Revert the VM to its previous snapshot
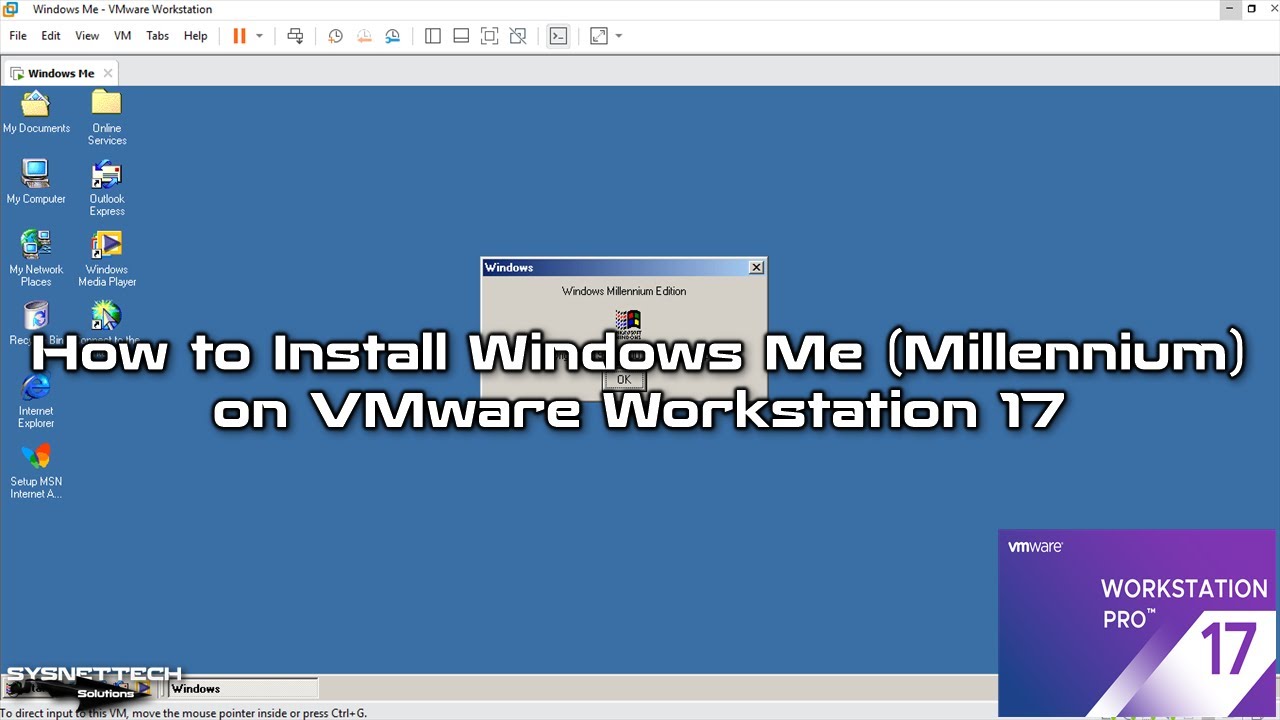Image resolution: width=1280 pixels, height=720 pixels. pos(364,36)
